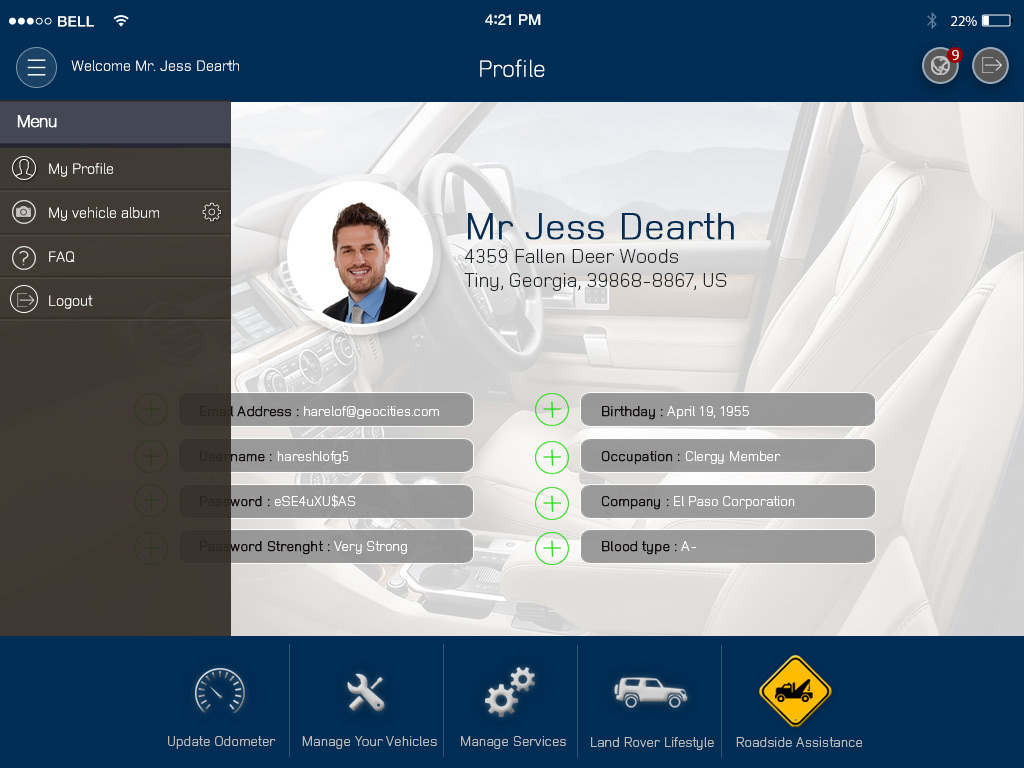1024x768 pixels.
Task: Open the Land Rover Lifestyle tab label
Action: tap(652, 743)
